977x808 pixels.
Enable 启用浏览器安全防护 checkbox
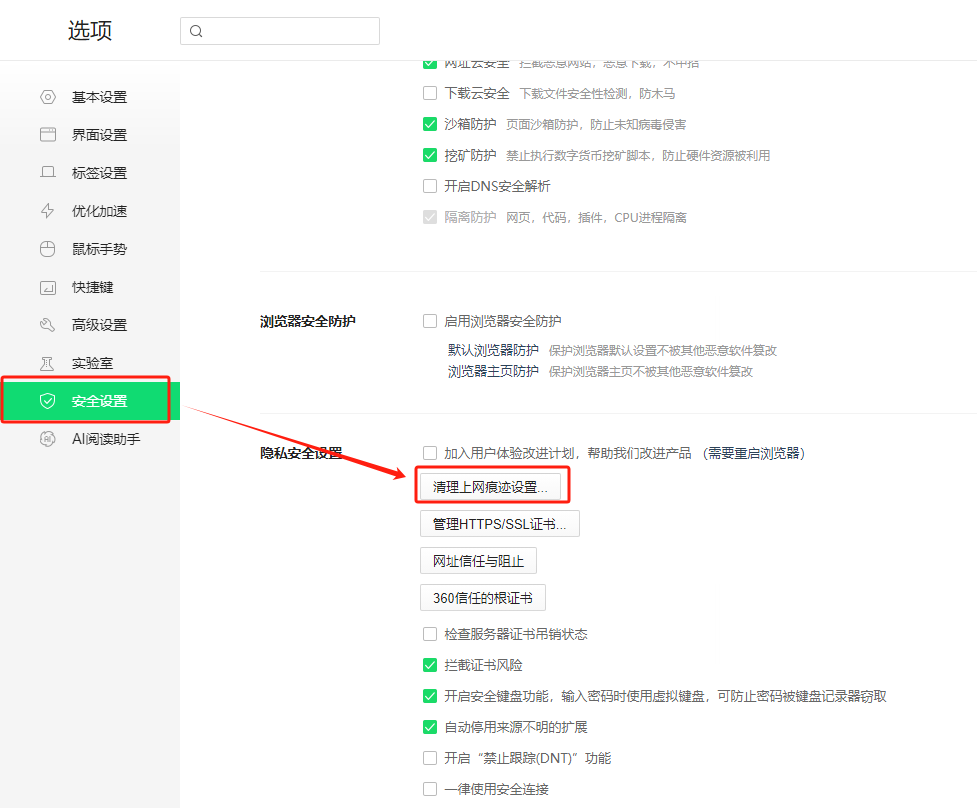[x=430, y=321]
